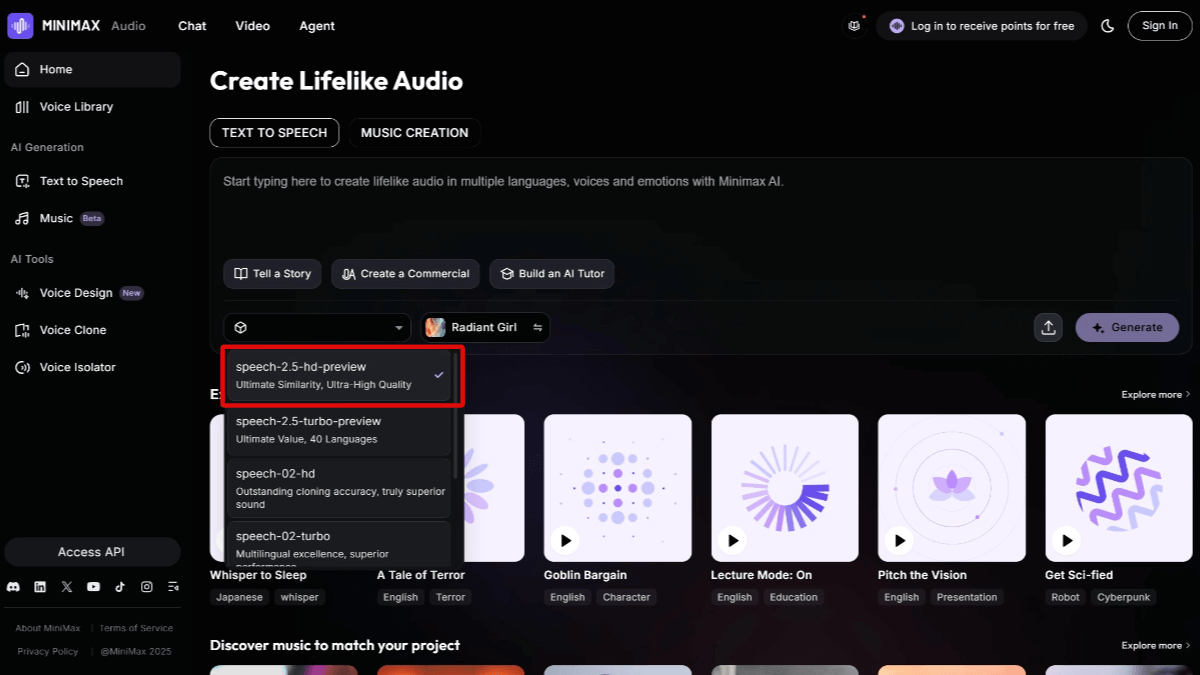Click Explore more beside Discover music
The image size is (1200, 675).
pos(1156,646)
